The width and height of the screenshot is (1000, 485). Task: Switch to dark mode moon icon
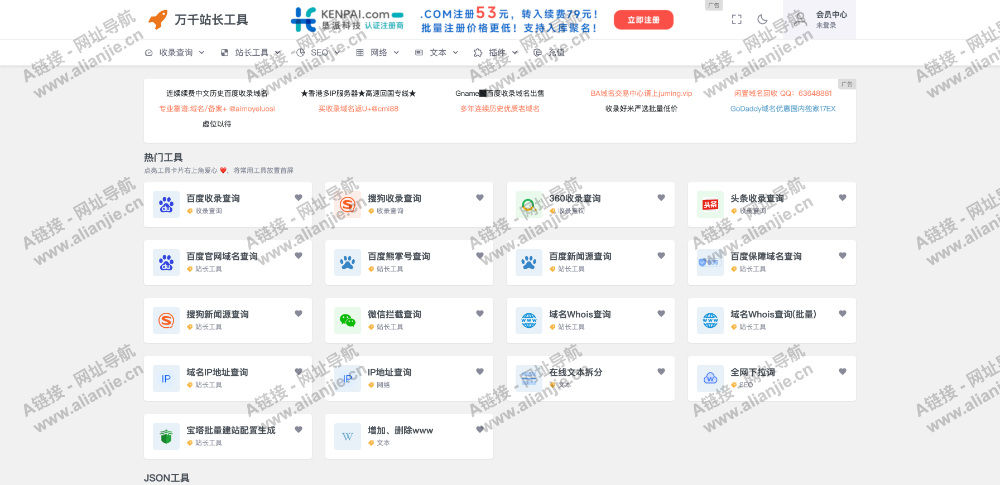tap(762, 20)
